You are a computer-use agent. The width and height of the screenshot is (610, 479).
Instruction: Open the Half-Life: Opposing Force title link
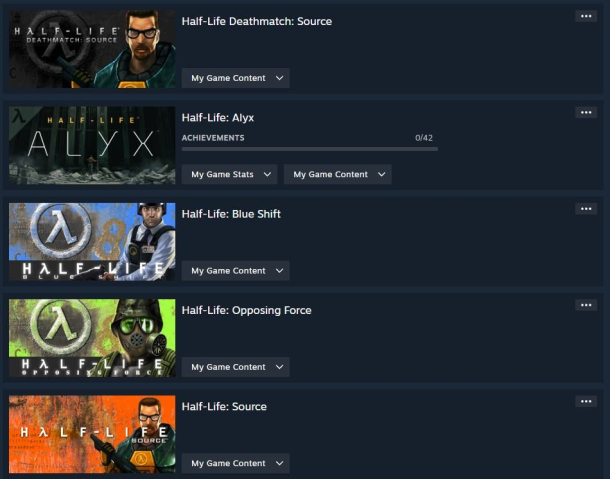(247, 311)
